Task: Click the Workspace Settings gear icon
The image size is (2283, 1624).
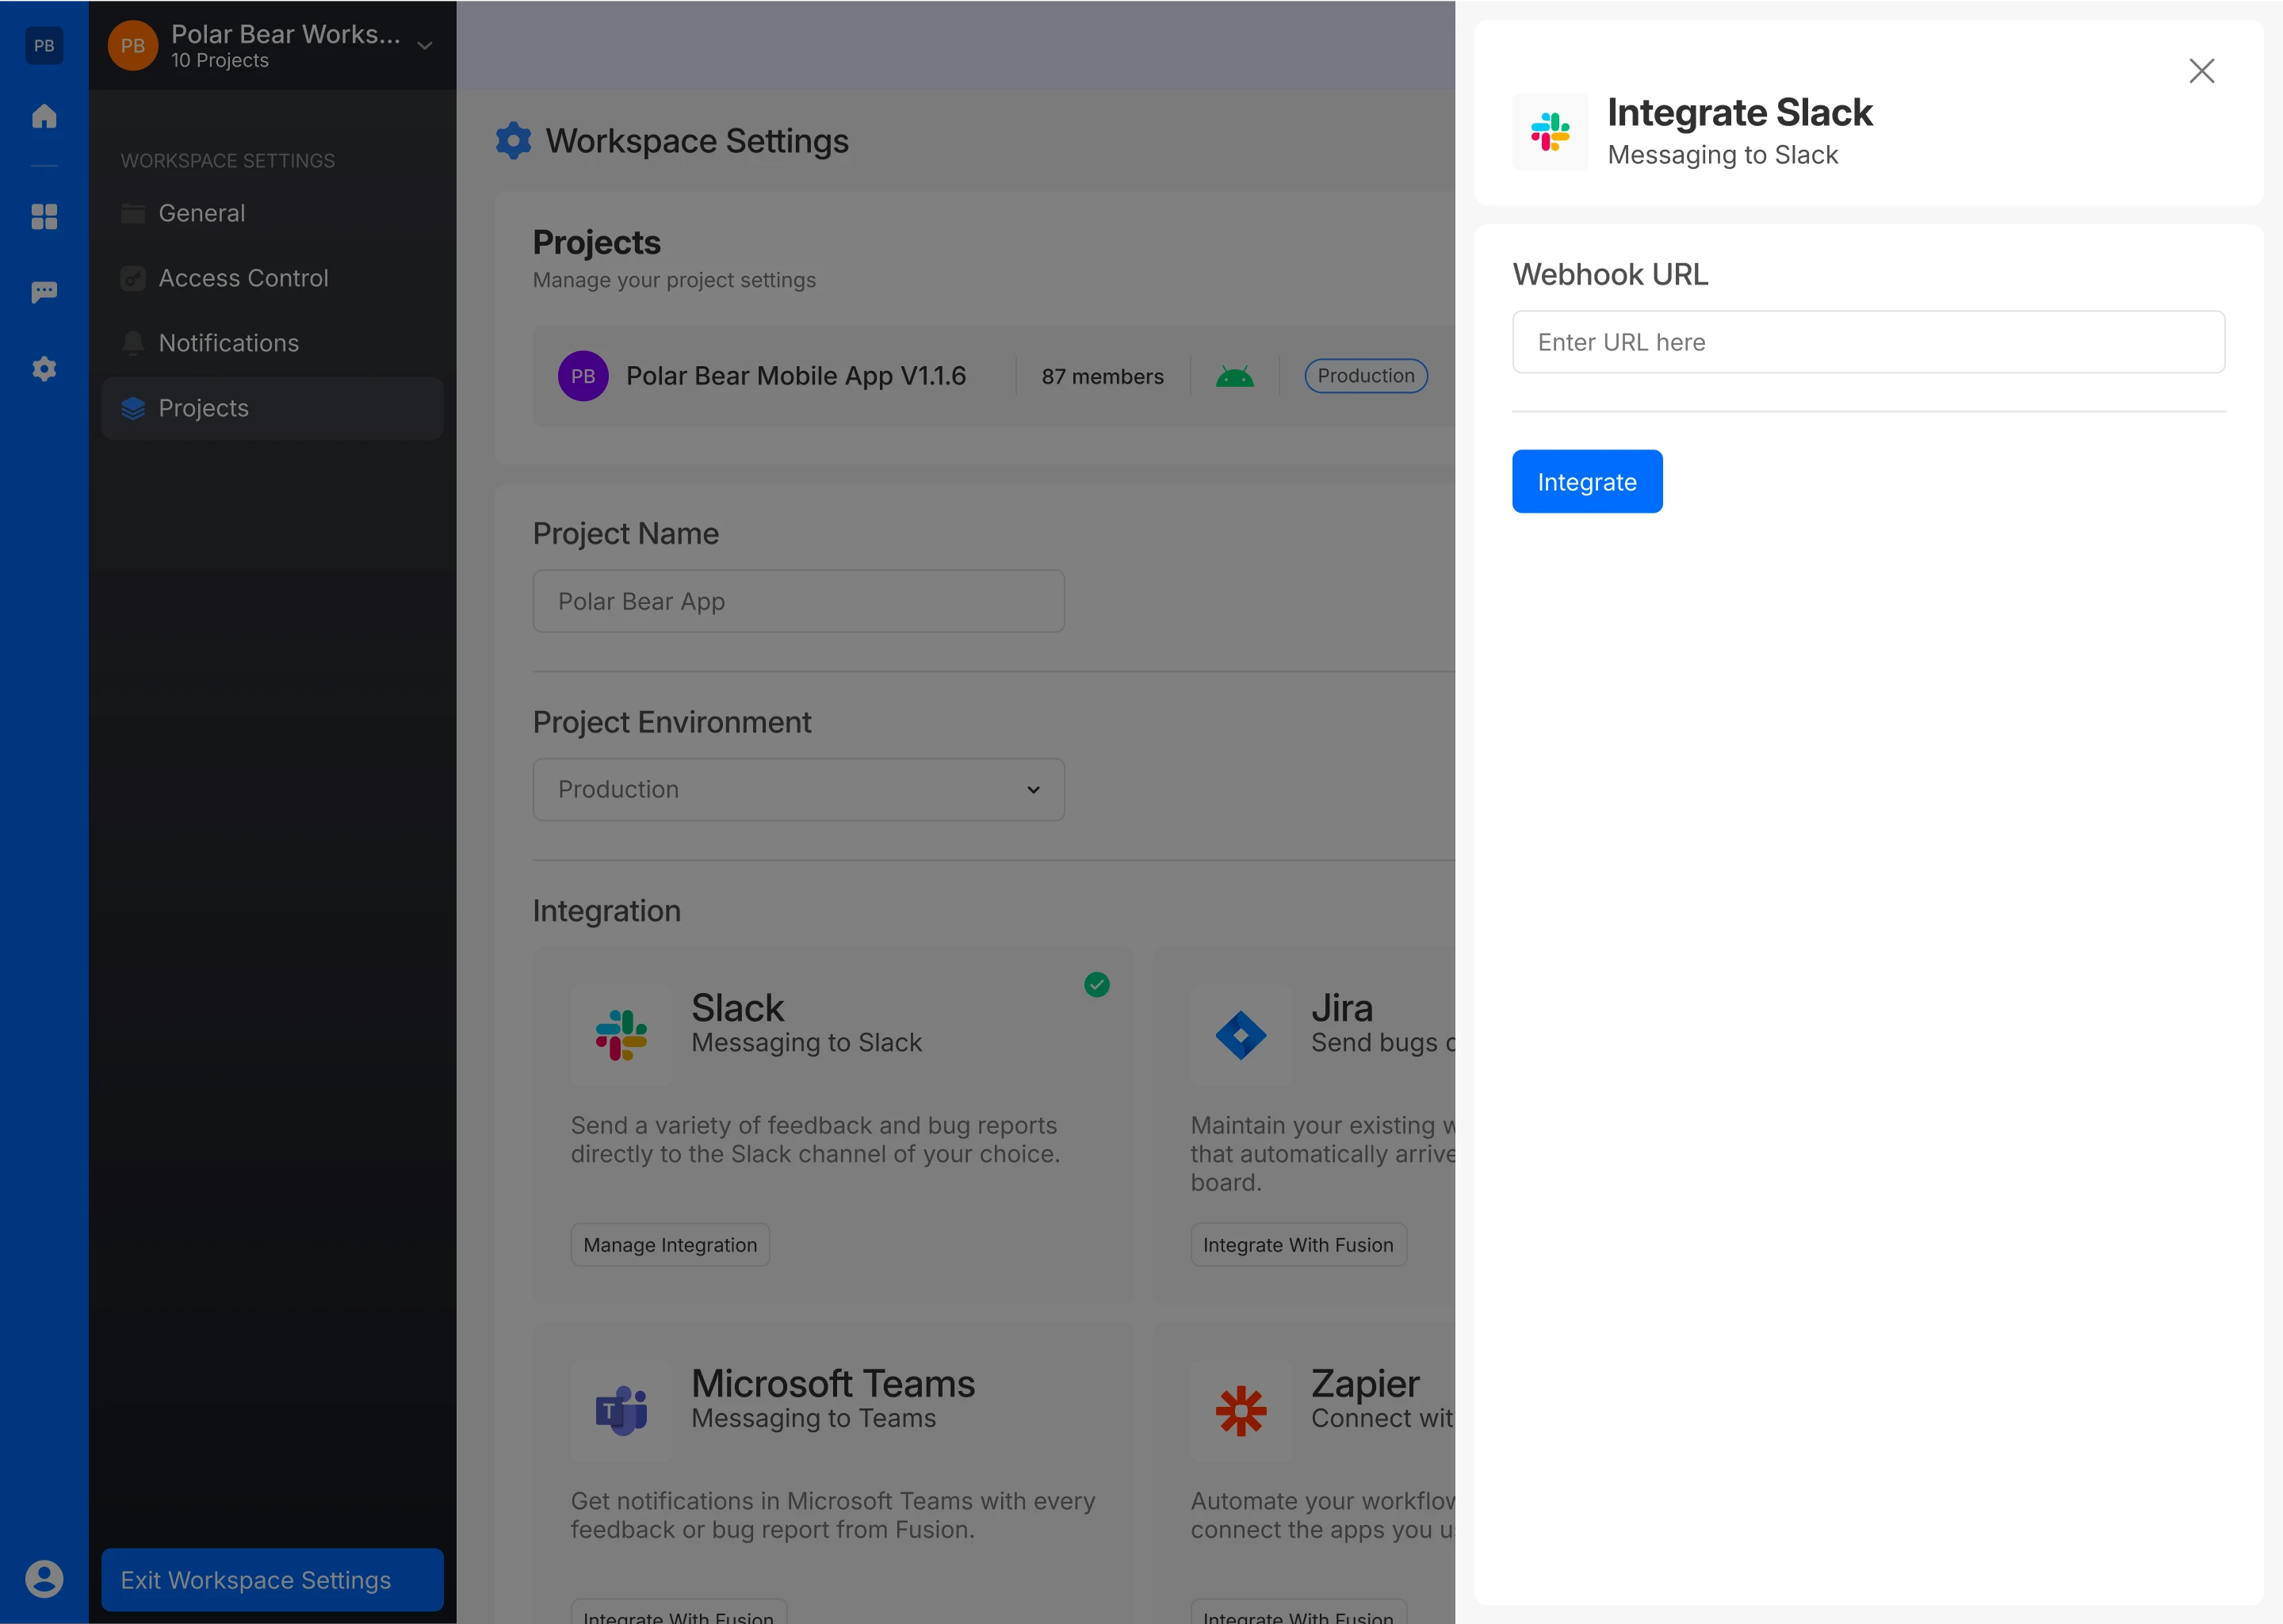Action: [514, 141]
